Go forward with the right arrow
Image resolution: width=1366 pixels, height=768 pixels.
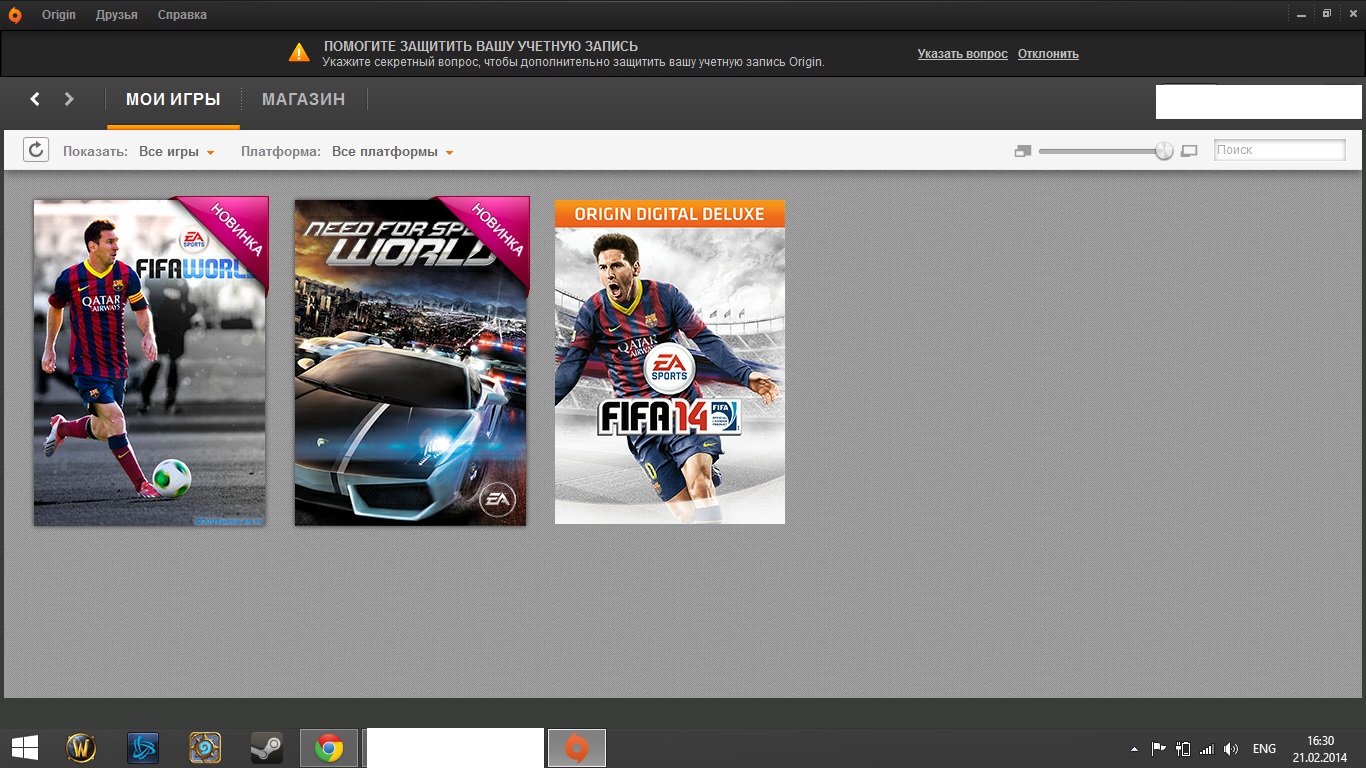[69, 99]
